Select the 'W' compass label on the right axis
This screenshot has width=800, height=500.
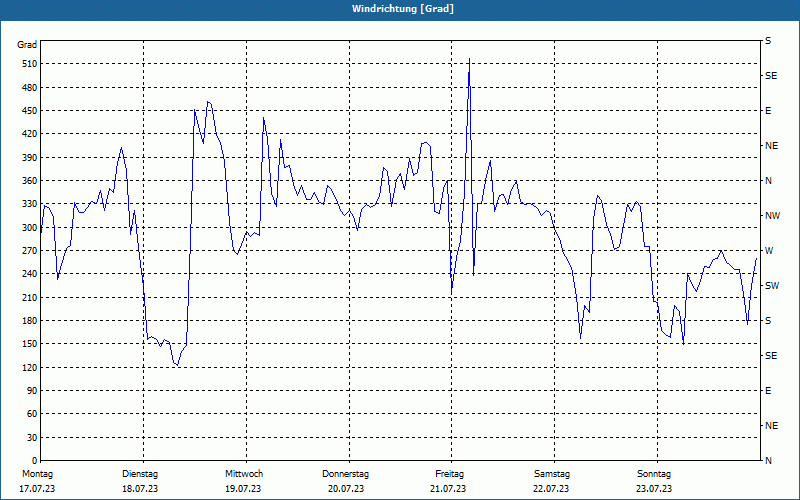[x=769, y=251]
